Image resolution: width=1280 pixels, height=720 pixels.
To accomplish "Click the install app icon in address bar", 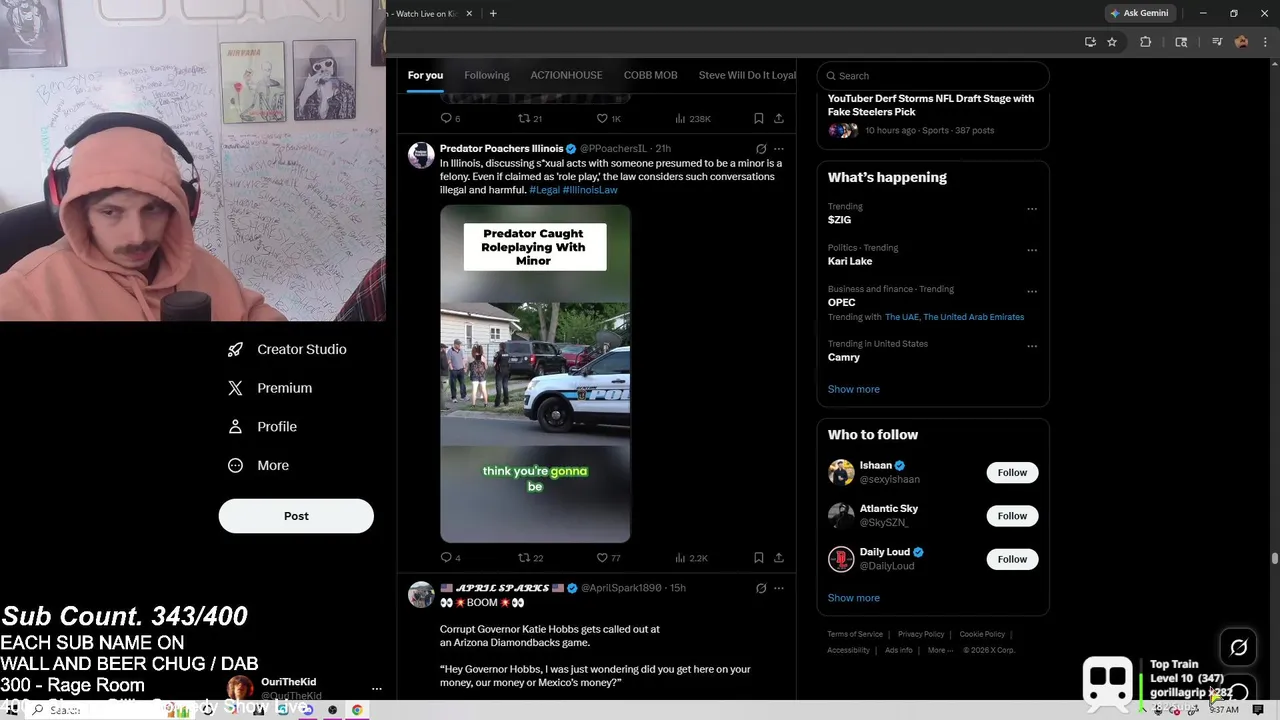I will [1090, 42].
